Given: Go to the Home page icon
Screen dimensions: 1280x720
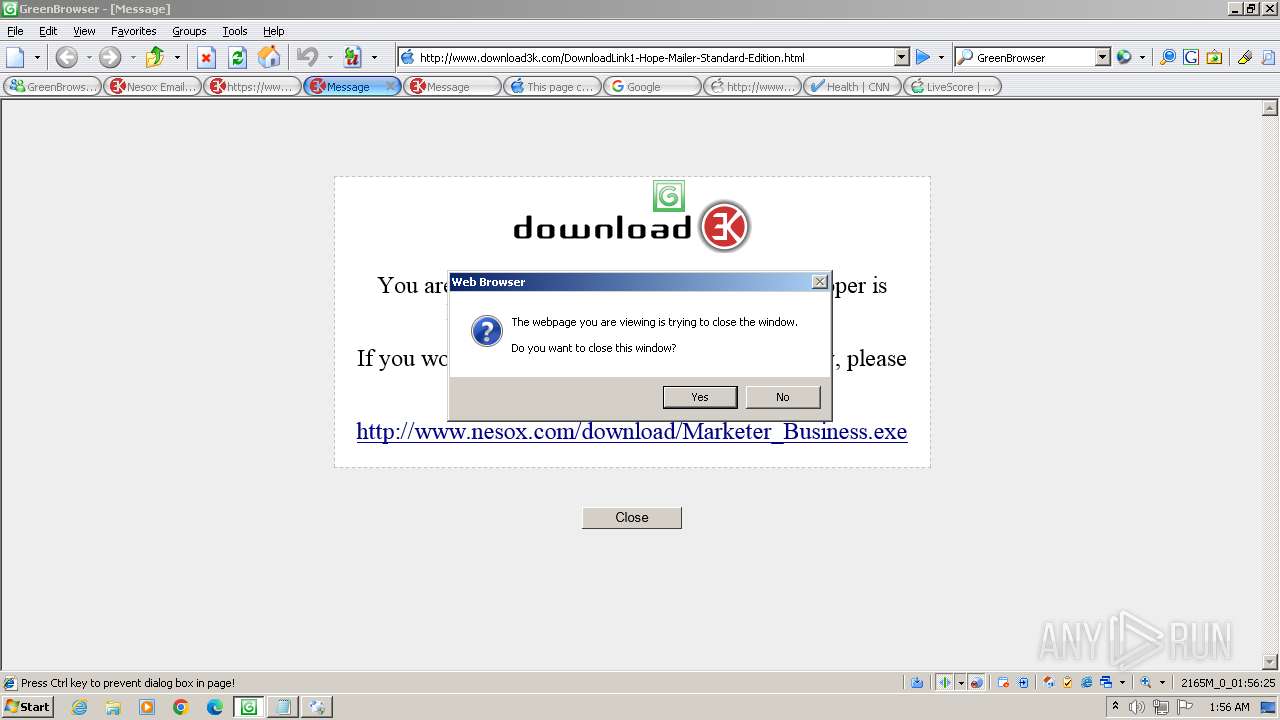Looking at the screenshot, I should click(x=269, y=57).
